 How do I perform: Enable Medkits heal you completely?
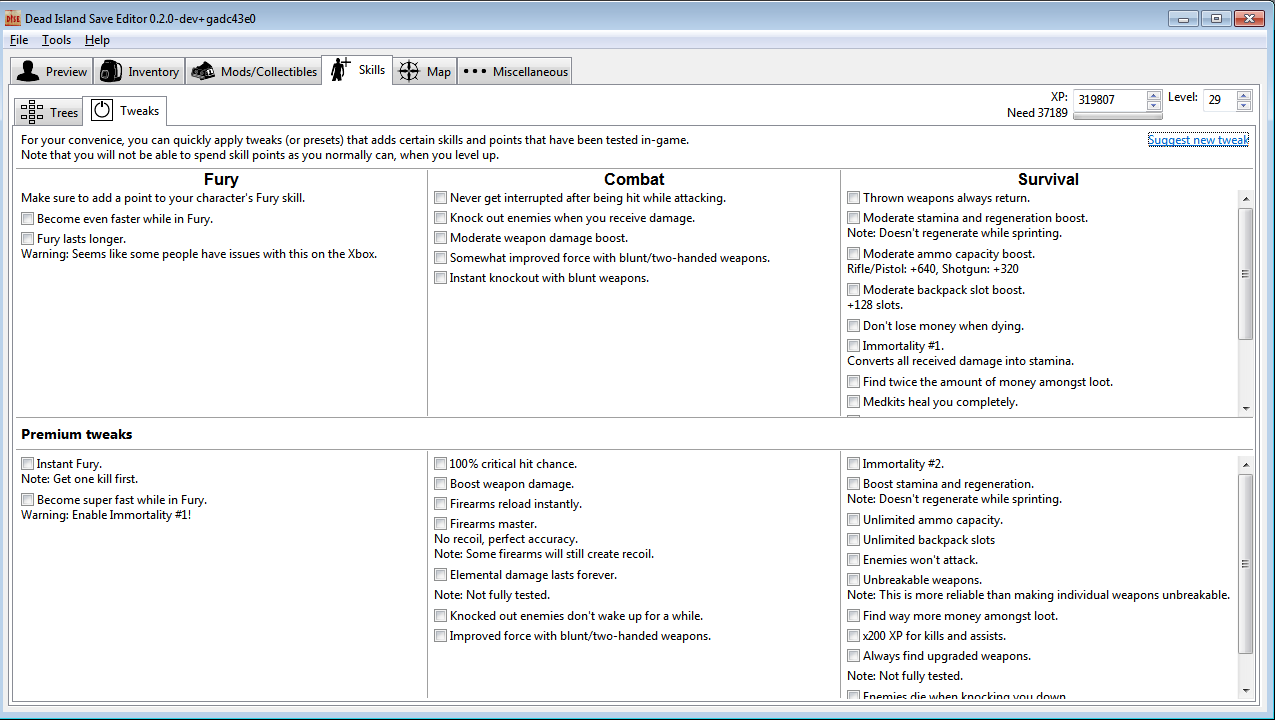(854, 402)
